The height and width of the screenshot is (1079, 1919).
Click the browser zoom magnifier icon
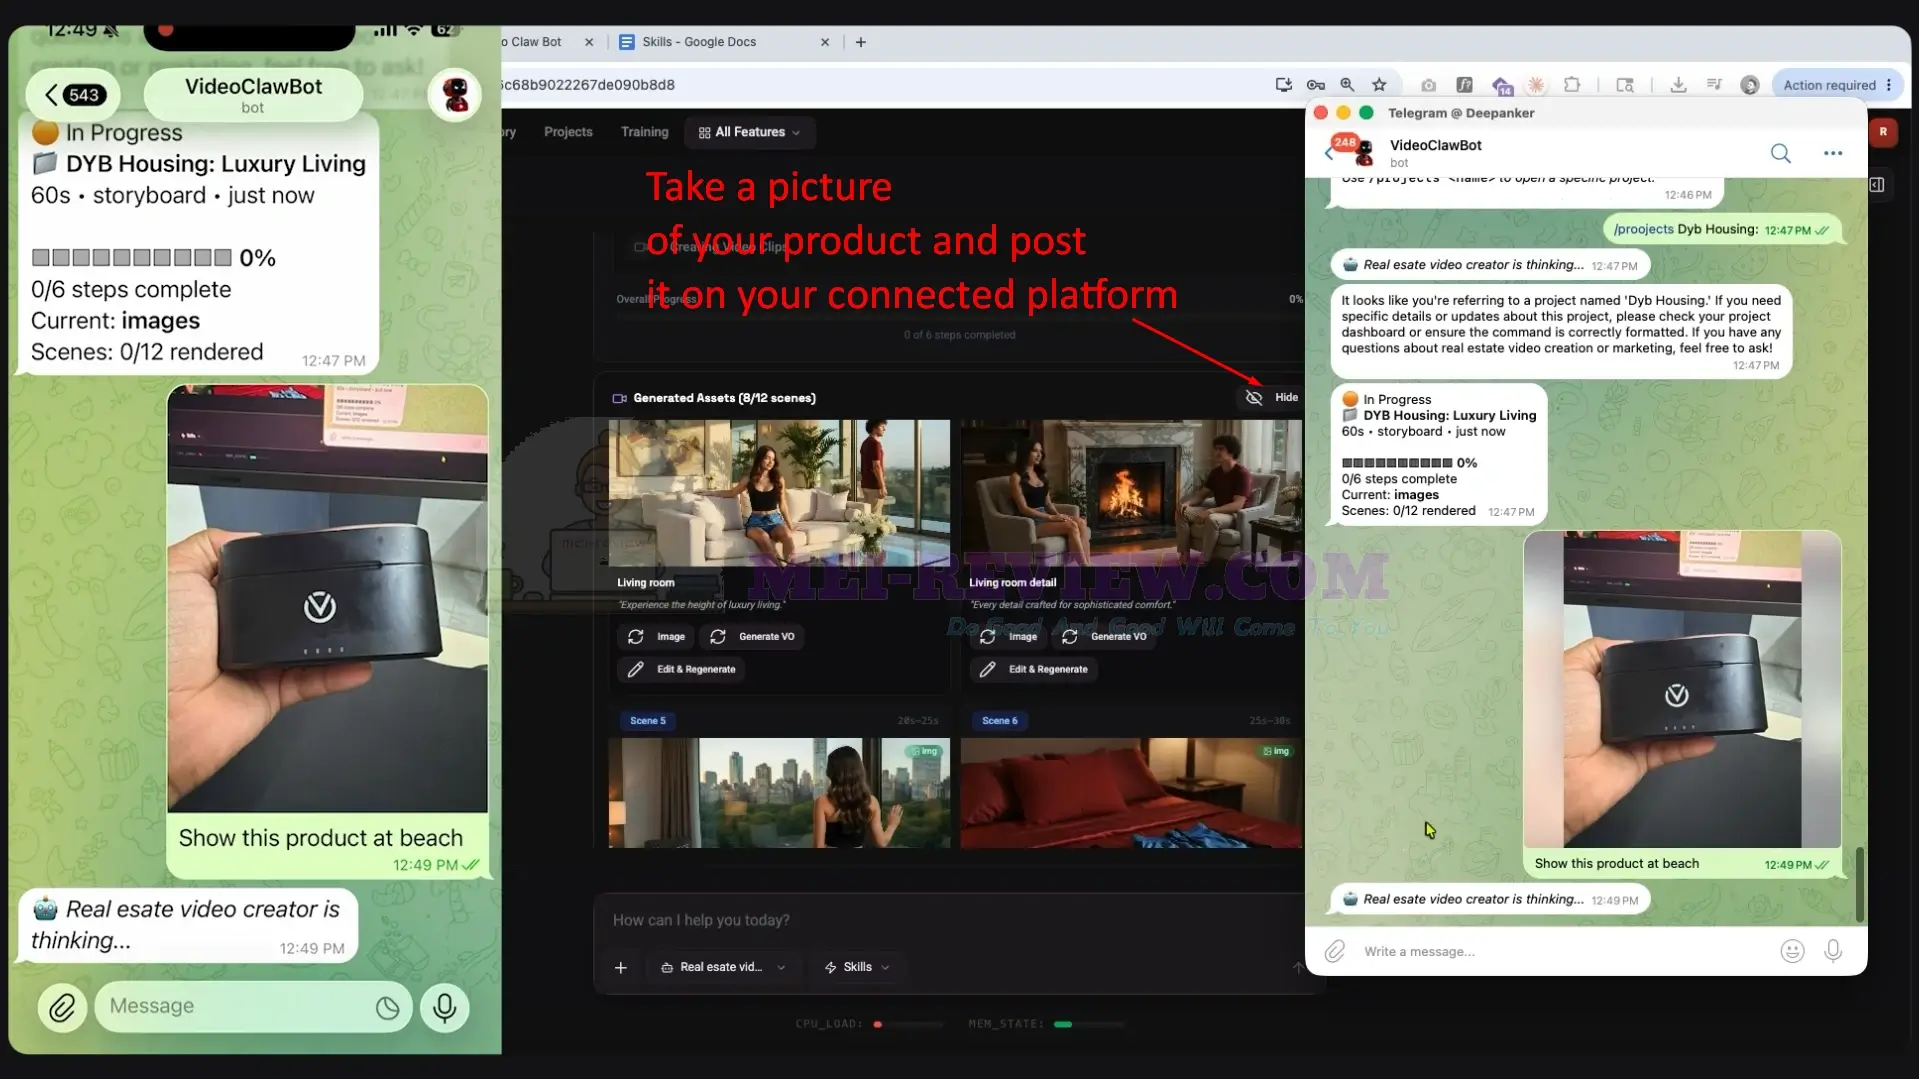pyautogui.click(x=1347, y=85)
